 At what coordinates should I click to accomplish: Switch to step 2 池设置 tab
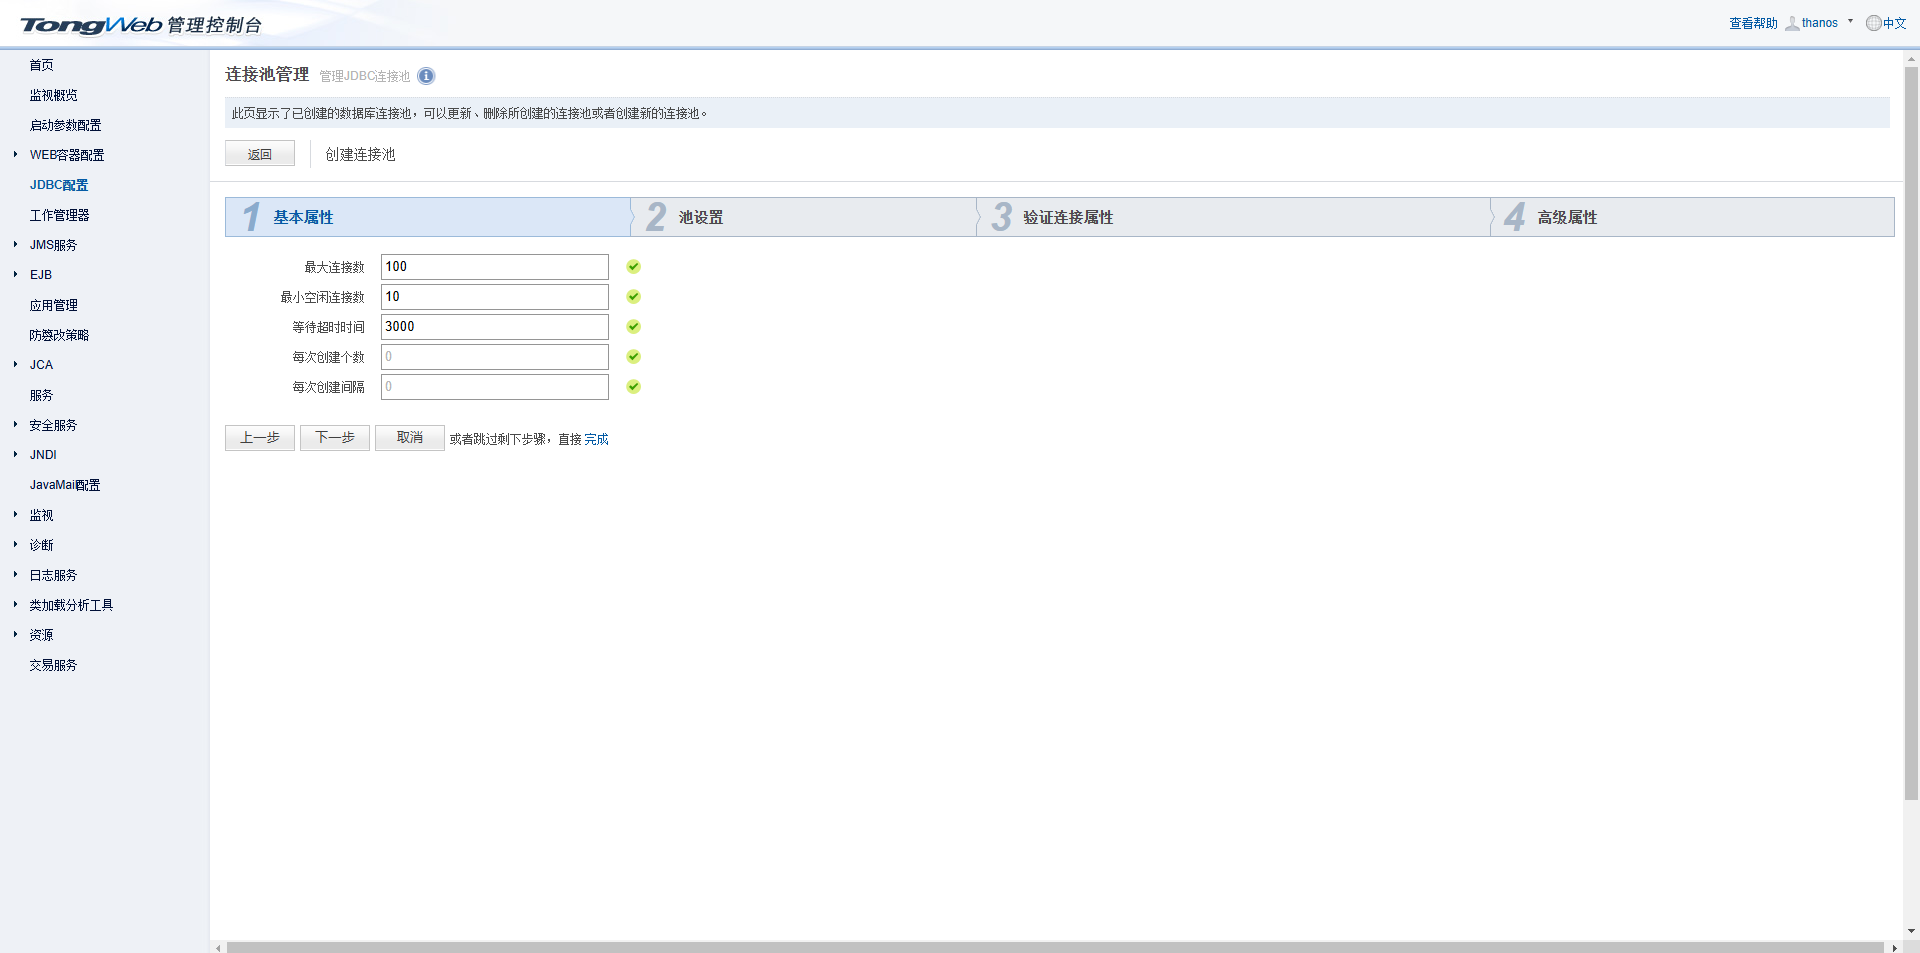(x=804, y=217)
